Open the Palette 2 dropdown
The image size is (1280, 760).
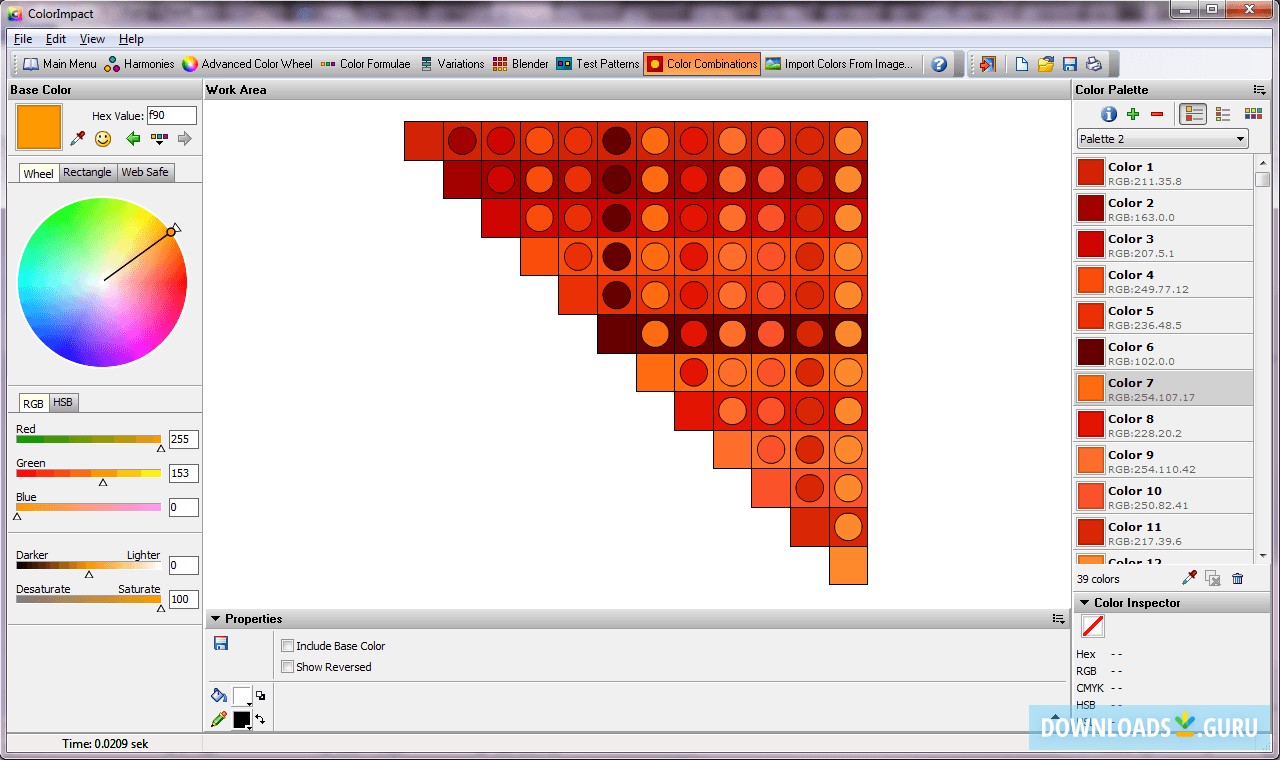coord(1162,139)
